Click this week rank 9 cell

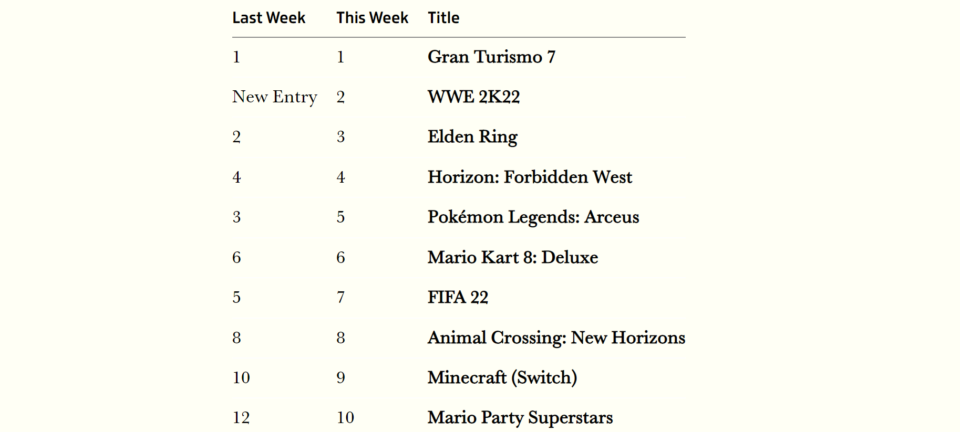pyautogui.click(x=341, y=378)
